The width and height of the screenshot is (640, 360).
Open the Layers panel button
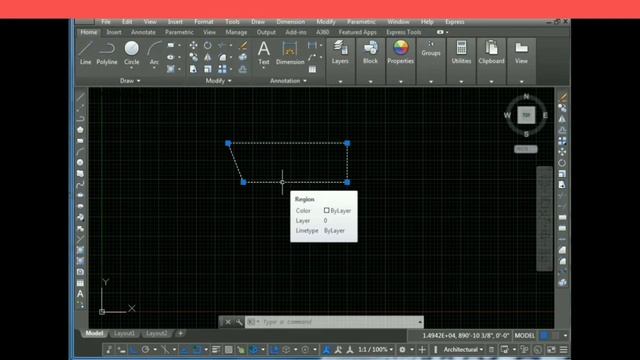point(340,52)
